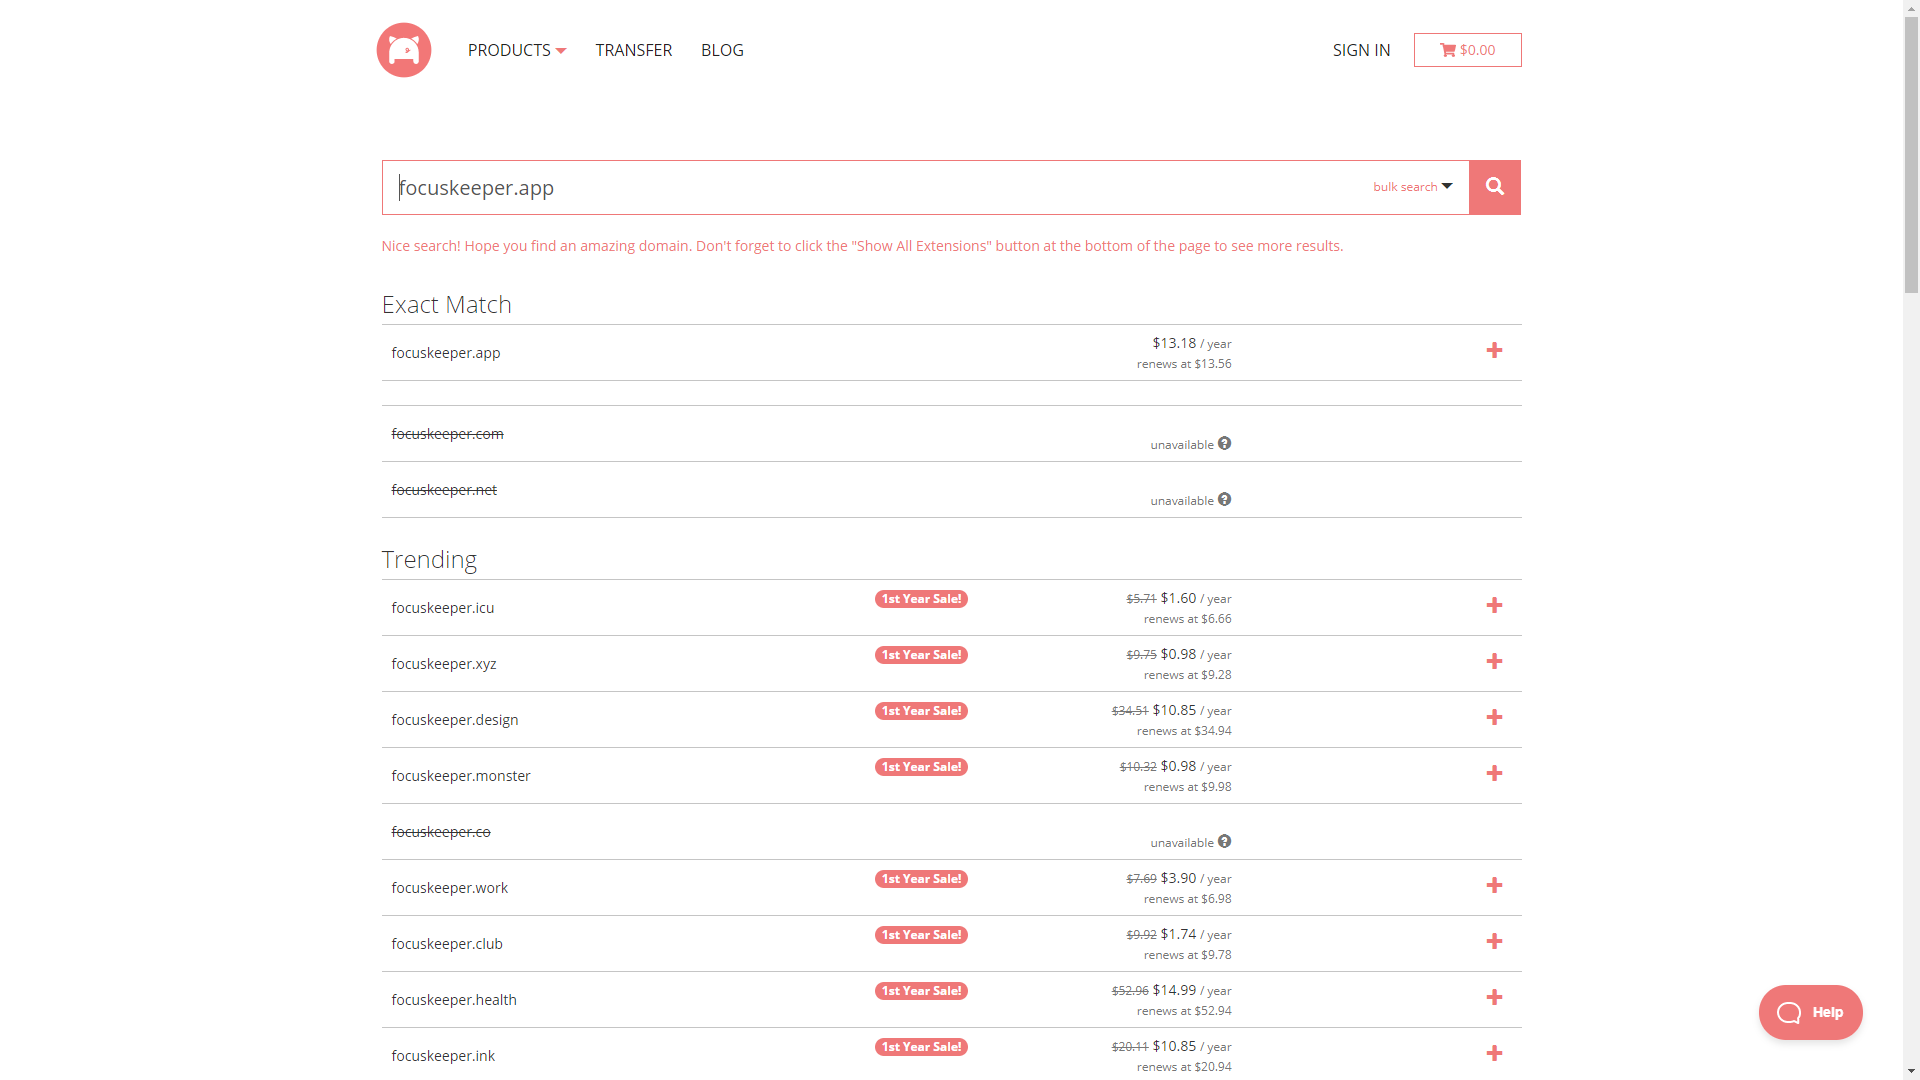1920x1080 pixels.
Task: Go to the Transfer page
Action: [x=633, y=50]
